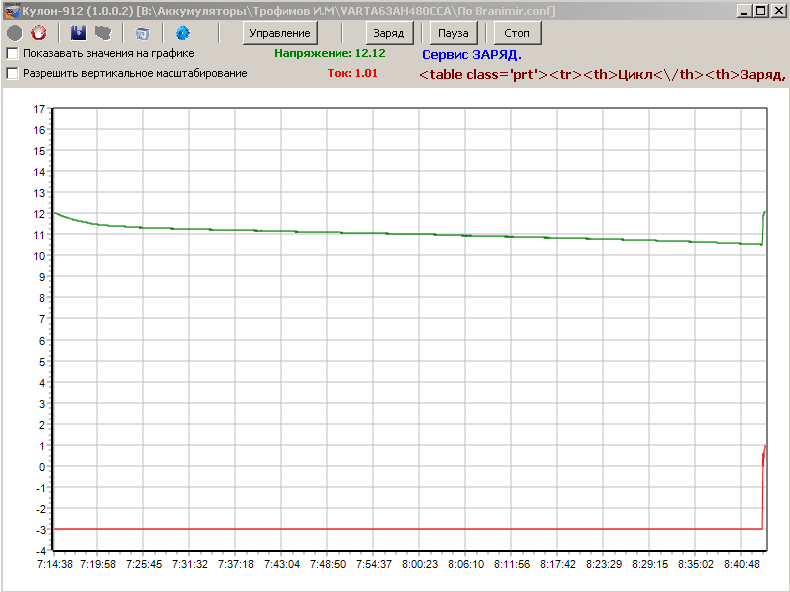
Task: Click the red Ток 1.01 readout
Action: pyautogui.click(x=352, y=73)
